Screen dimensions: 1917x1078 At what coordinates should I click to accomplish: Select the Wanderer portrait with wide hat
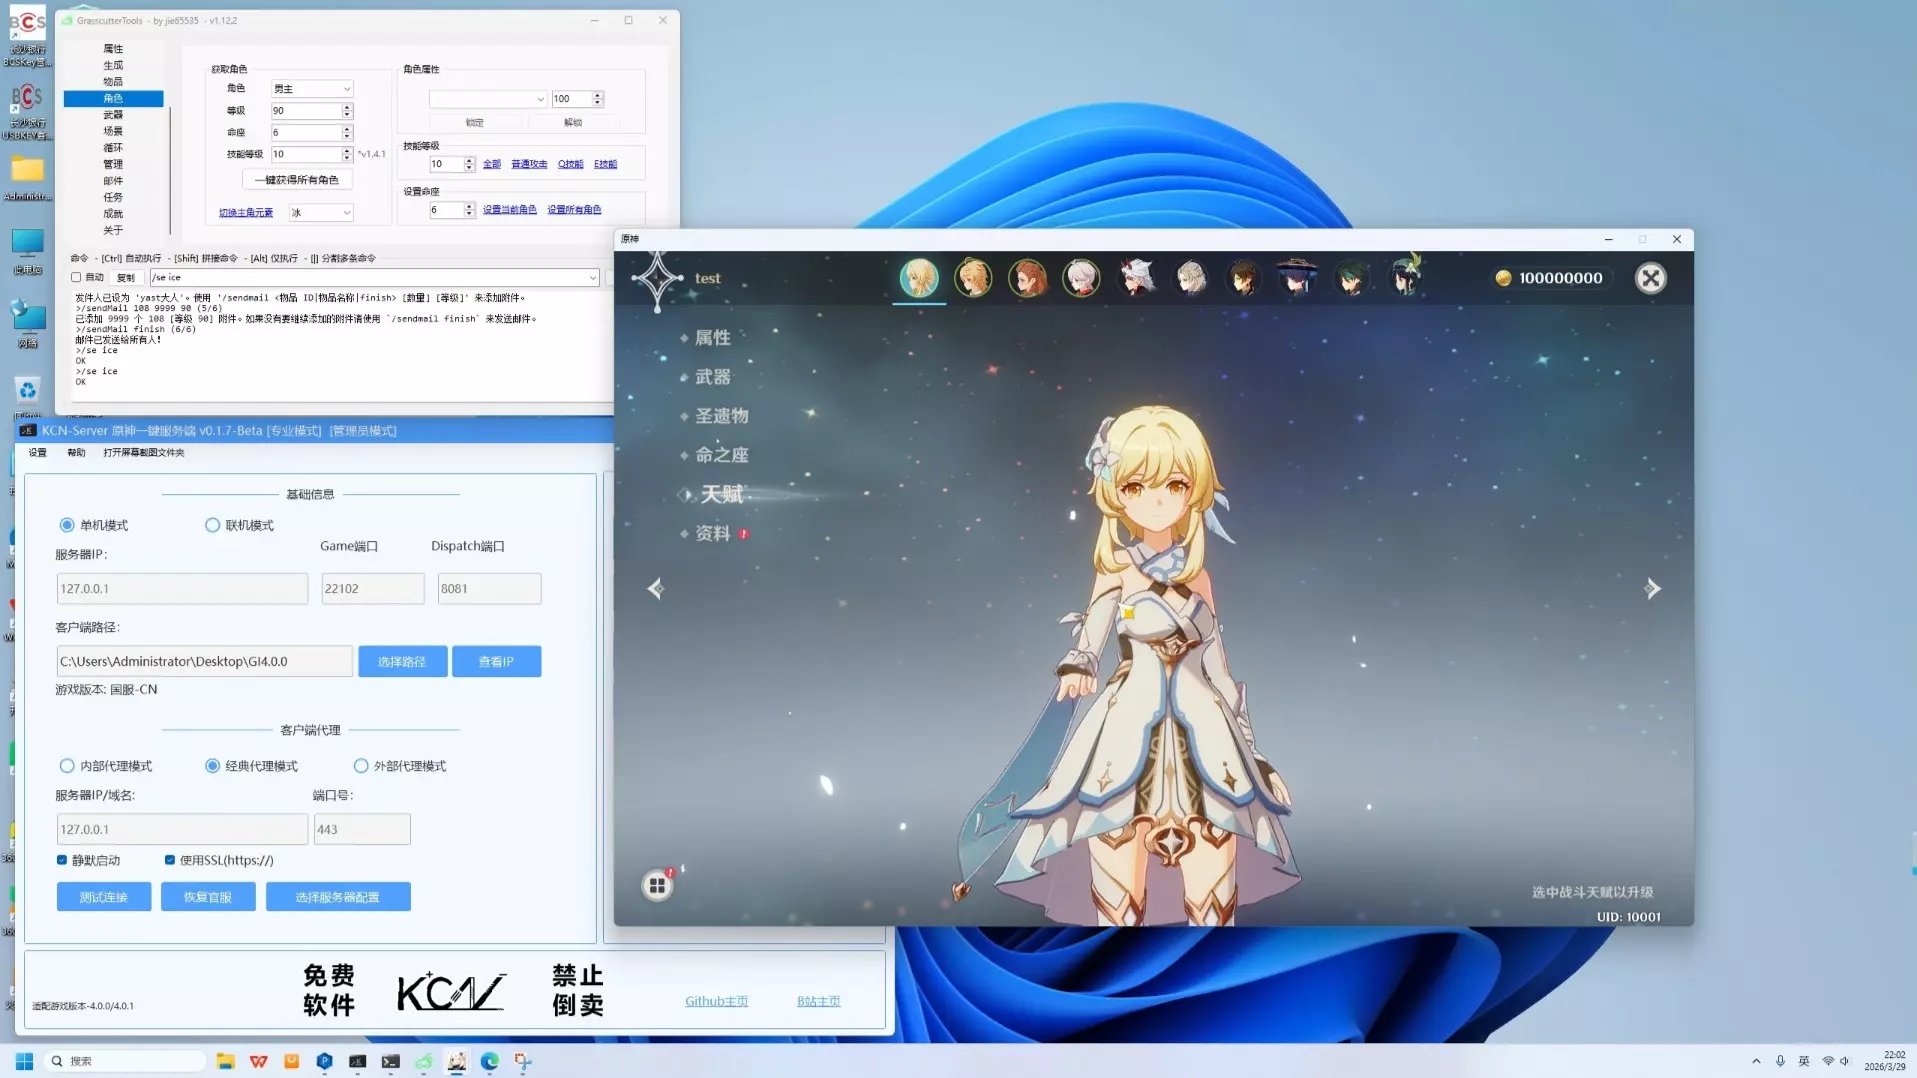[1297, 278]
